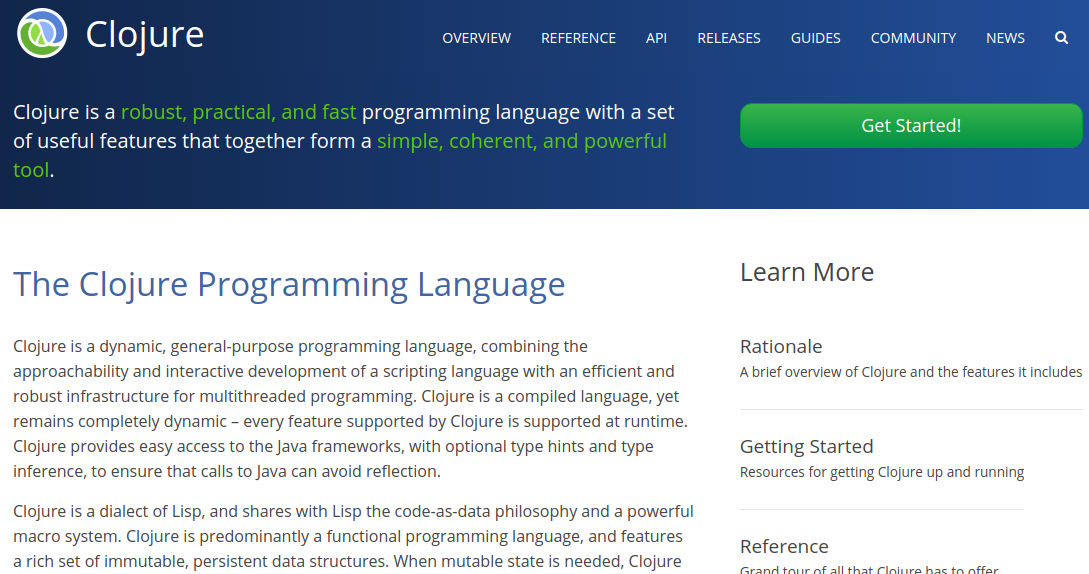Click 'The Clojure Programming Language' heading
The height and width of the screenshot is (574, 1089).
[289, 285]
